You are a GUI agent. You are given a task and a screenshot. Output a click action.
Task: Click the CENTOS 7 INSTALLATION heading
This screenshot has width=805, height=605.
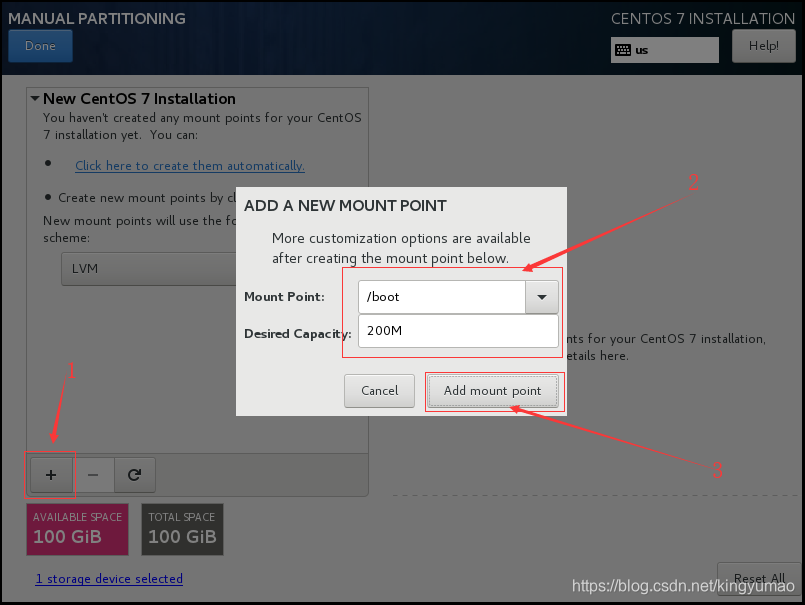703,18
